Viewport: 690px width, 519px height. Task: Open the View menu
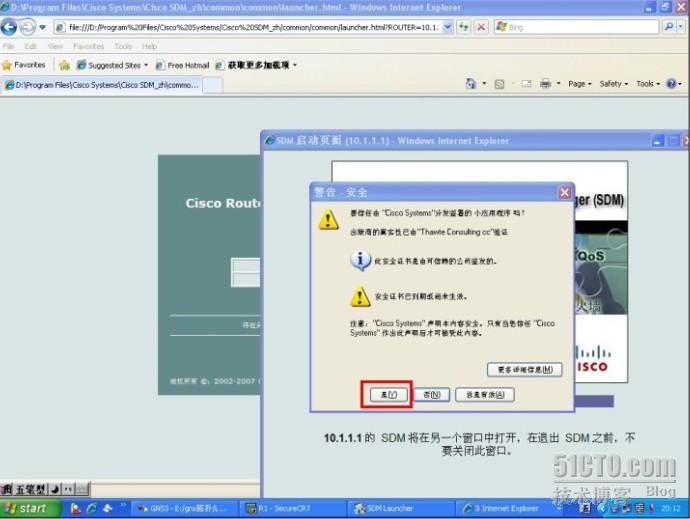coord(55,46)
